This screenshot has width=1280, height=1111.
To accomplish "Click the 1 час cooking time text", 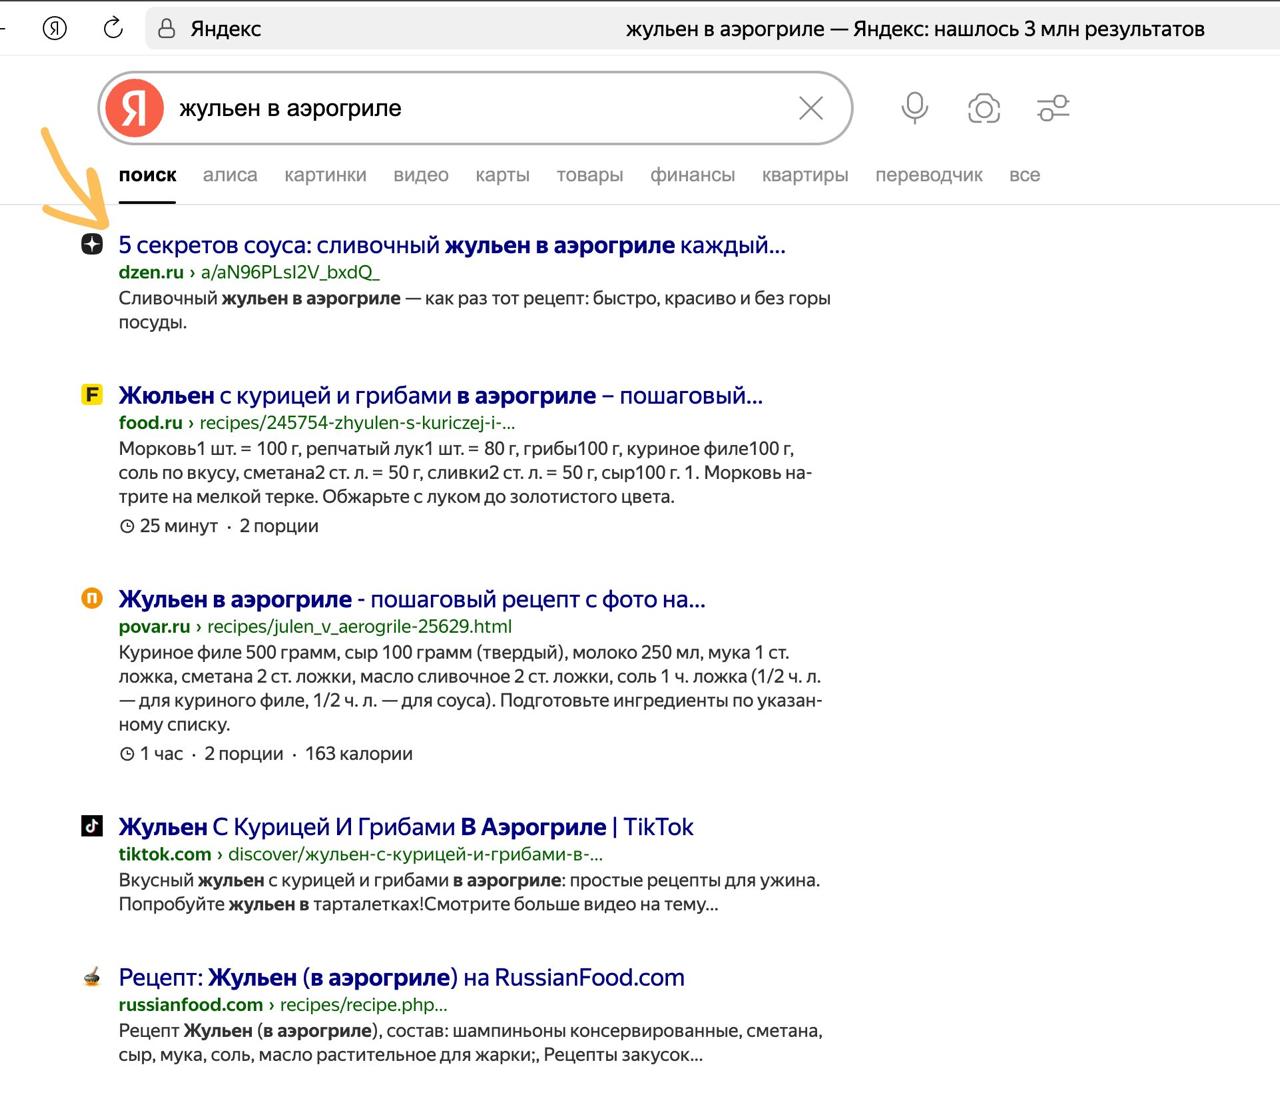I will (x=161, y=754).
